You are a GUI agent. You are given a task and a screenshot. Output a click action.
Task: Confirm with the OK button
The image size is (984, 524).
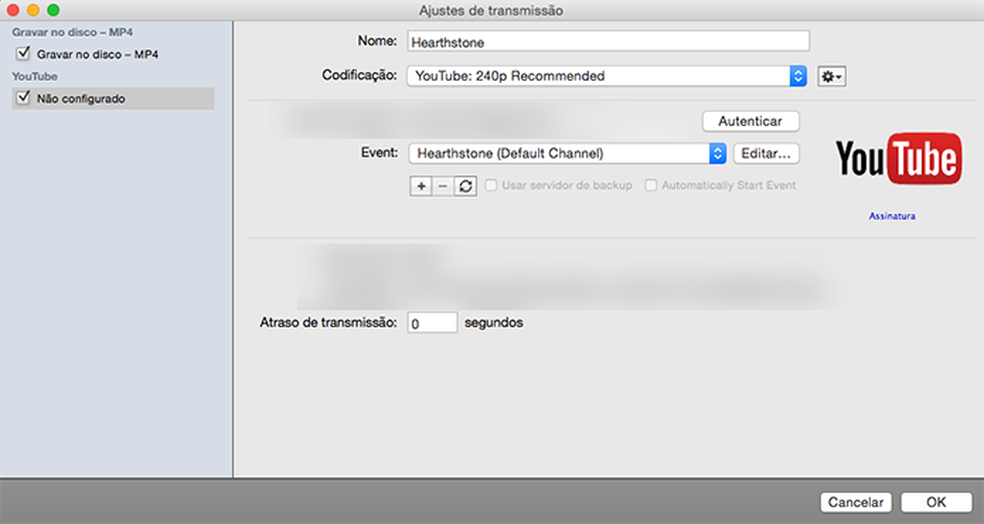936,502
